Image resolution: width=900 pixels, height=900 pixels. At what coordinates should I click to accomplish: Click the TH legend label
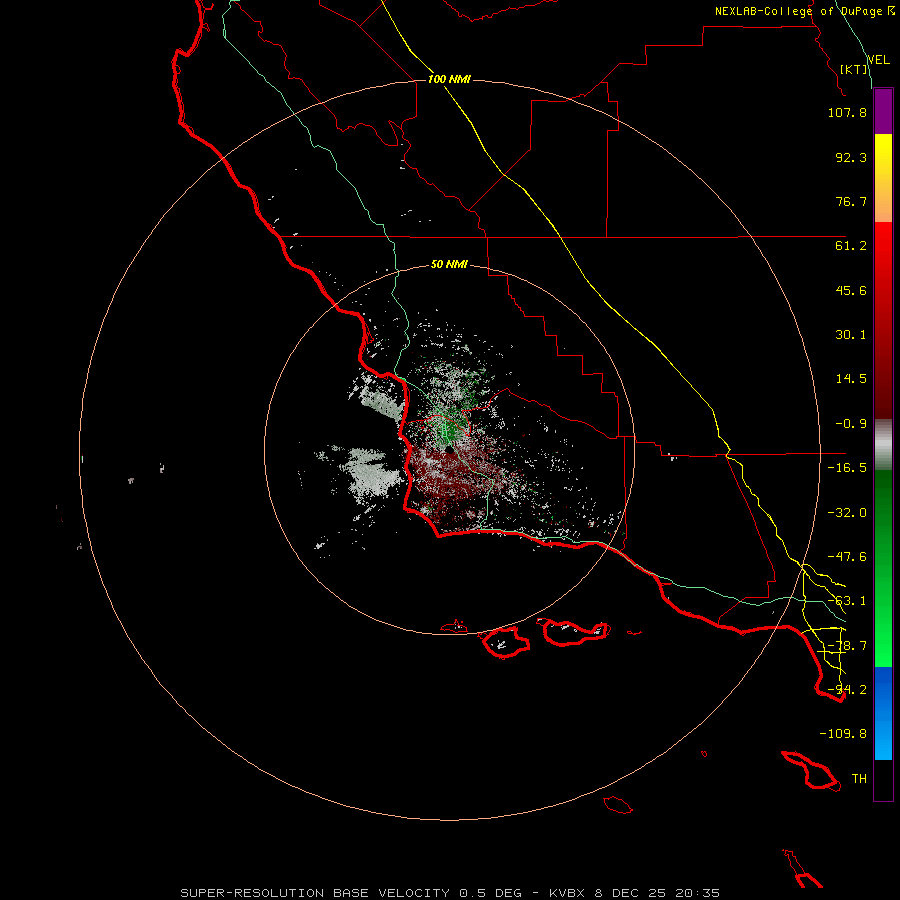pyautogui.click(x=859, y=779)
